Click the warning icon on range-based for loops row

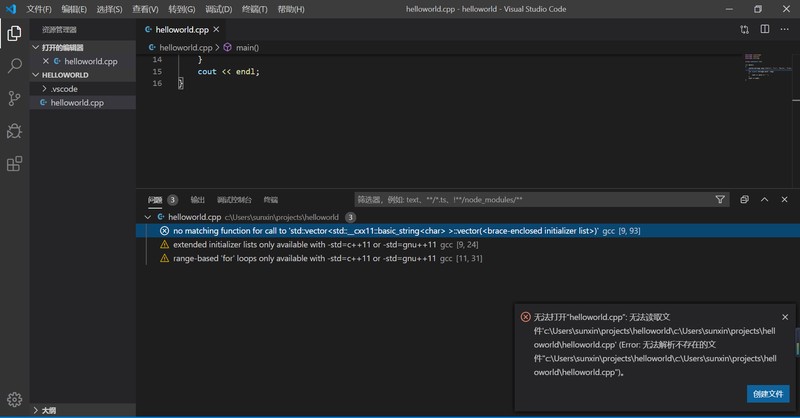(x=164, y=258)
